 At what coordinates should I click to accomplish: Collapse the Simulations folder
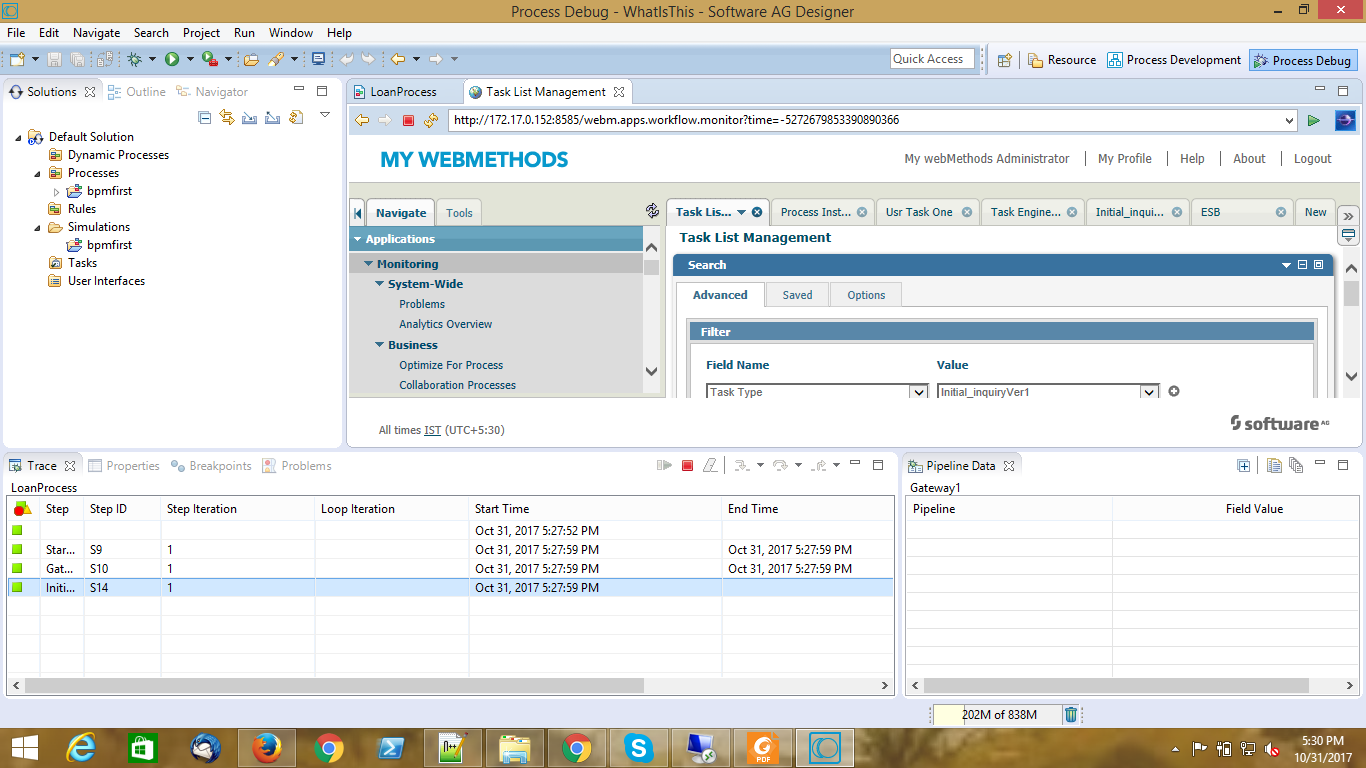[x=38, y=227]
